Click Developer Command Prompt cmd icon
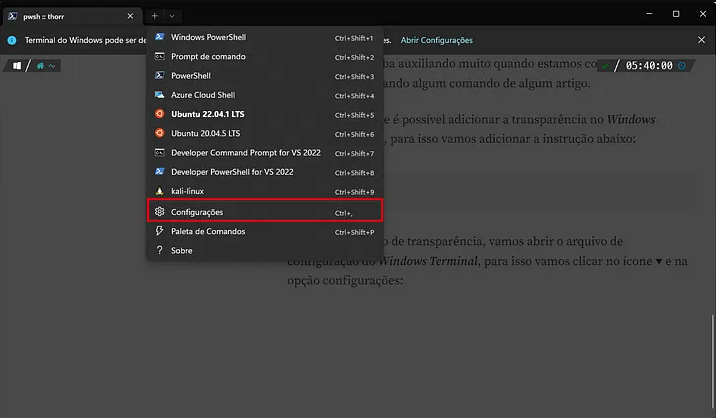The height and width of the screenshot is (418, 716). [159, 152]
